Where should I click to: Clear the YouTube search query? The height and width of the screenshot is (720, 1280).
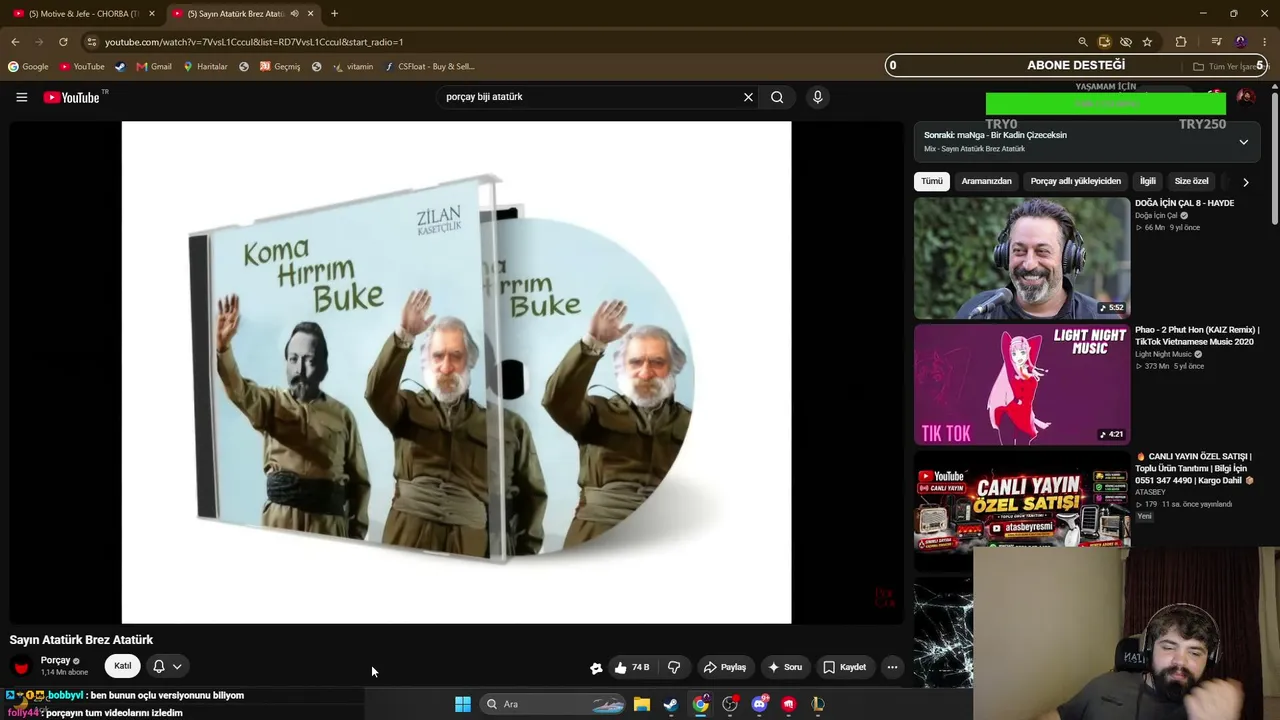click(748, 97)
